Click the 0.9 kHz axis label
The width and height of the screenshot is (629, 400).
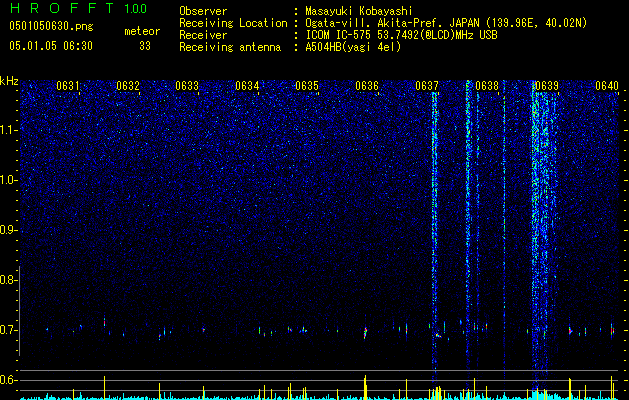tap(8, 230)
